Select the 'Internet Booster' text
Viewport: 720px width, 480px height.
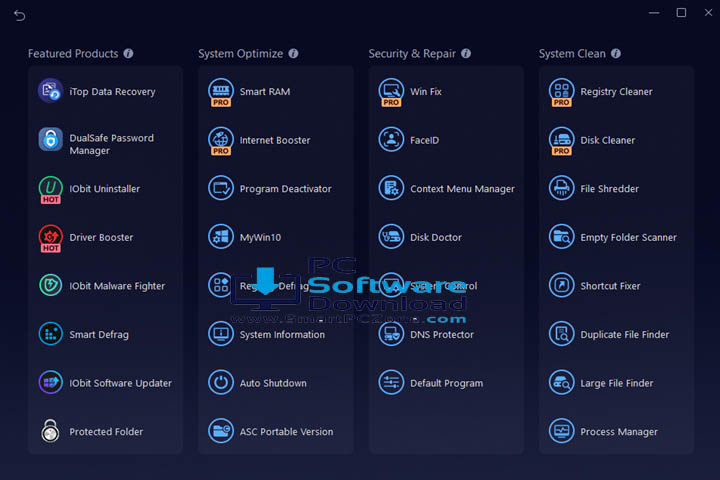pos(275,140)
